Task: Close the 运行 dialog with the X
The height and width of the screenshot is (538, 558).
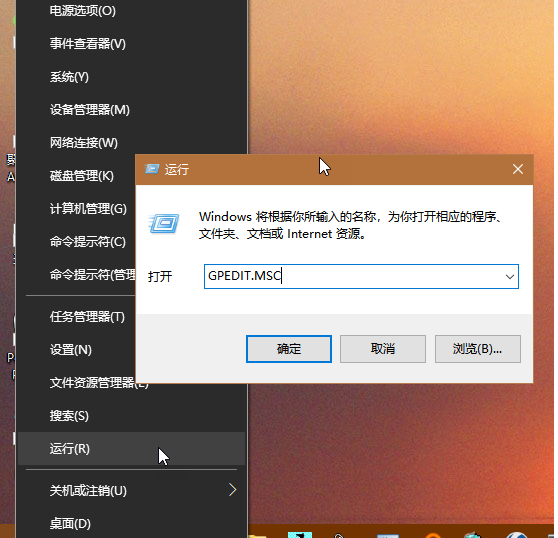Action: coord(518,169)
